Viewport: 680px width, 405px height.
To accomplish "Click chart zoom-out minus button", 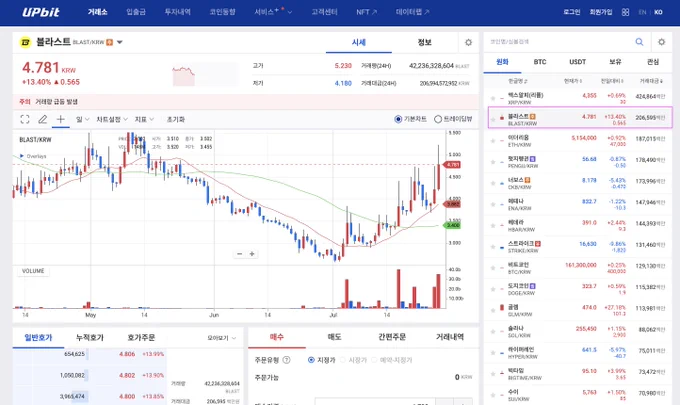I will (239, 254).
